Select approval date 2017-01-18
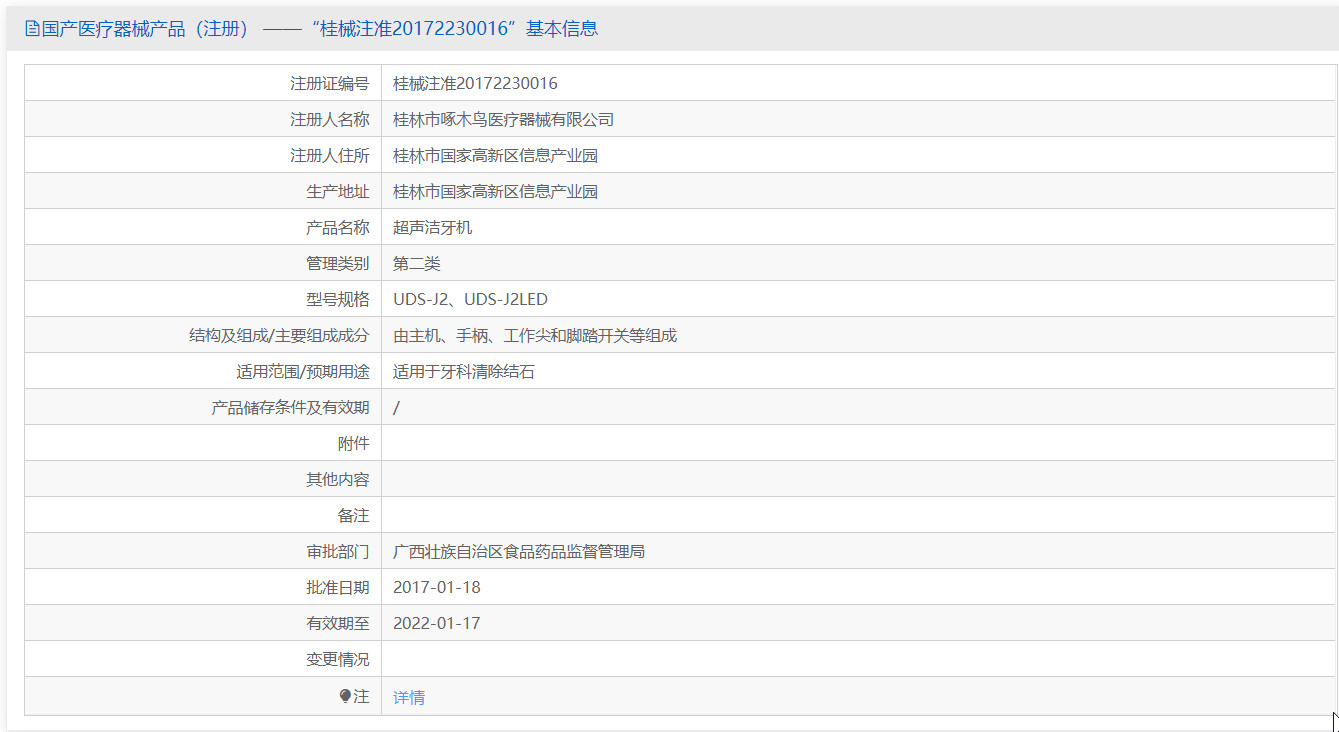Image resolution: width=1339 pixels, height=732 pixels. click(x=437, y=587)
